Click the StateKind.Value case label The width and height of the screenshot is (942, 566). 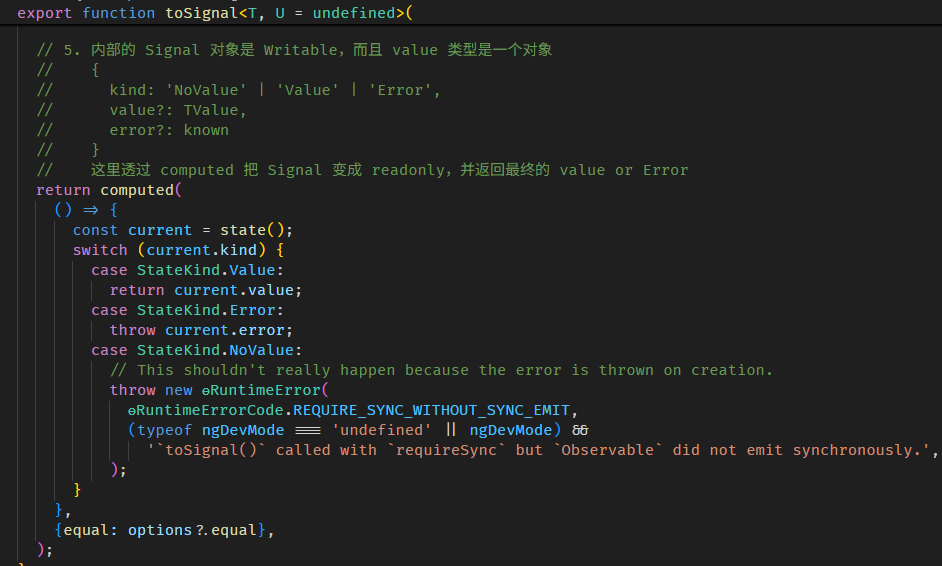pyautogui.click(x=210, y=270)
